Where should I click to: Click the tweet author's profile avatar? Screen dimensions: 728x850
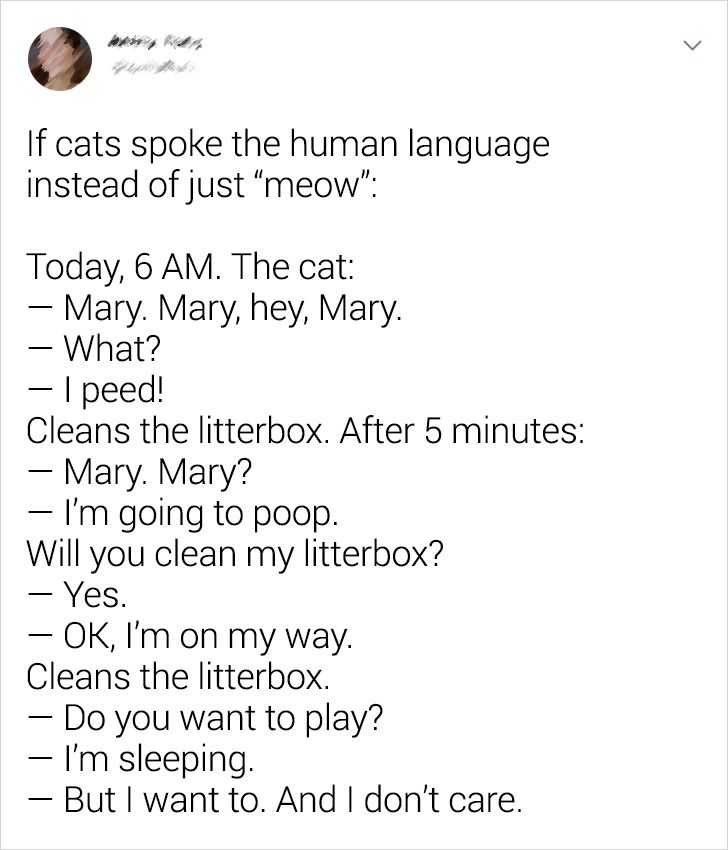[60, 56]
